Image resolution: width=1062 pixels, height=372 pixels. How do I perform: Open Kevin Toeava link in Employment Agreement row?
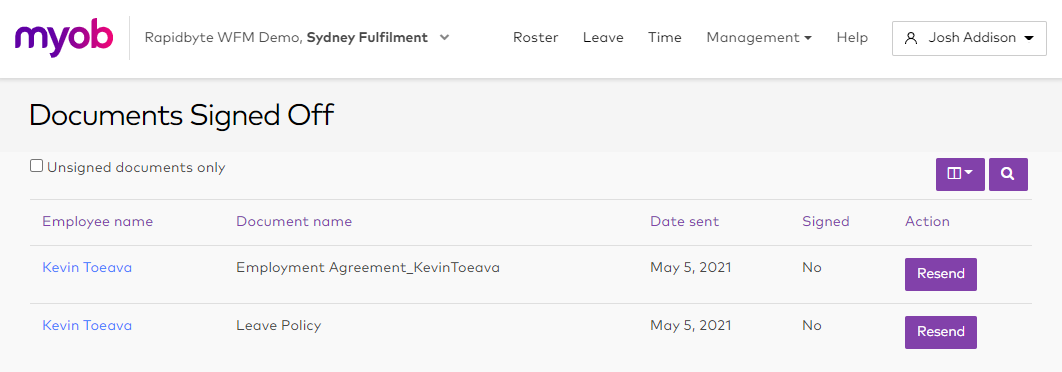(87, 268)
